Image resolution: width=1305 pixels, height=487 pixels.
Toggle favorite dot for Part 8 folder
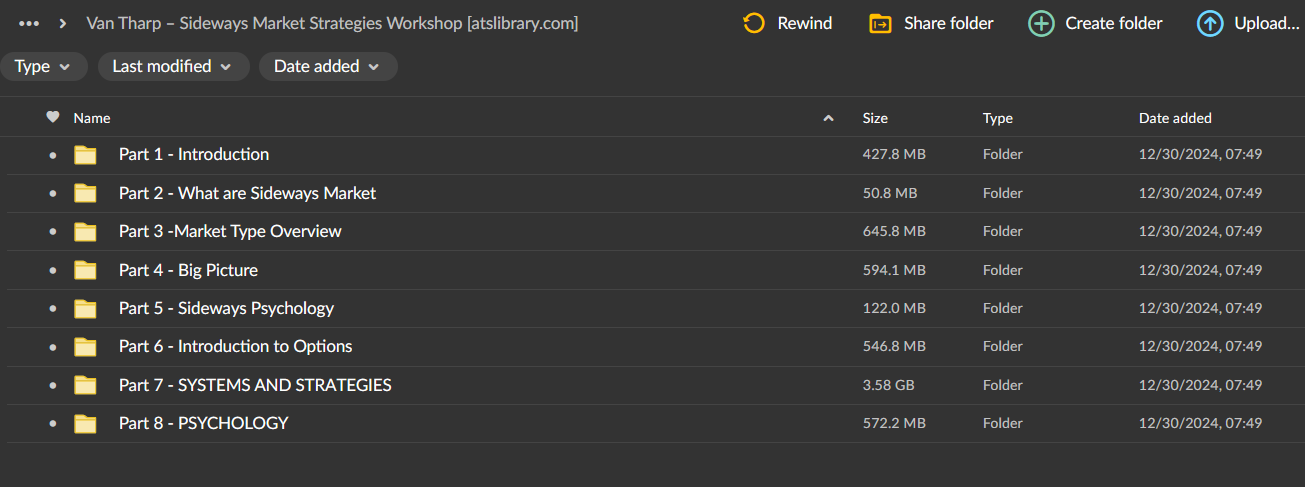pos(53,424)
